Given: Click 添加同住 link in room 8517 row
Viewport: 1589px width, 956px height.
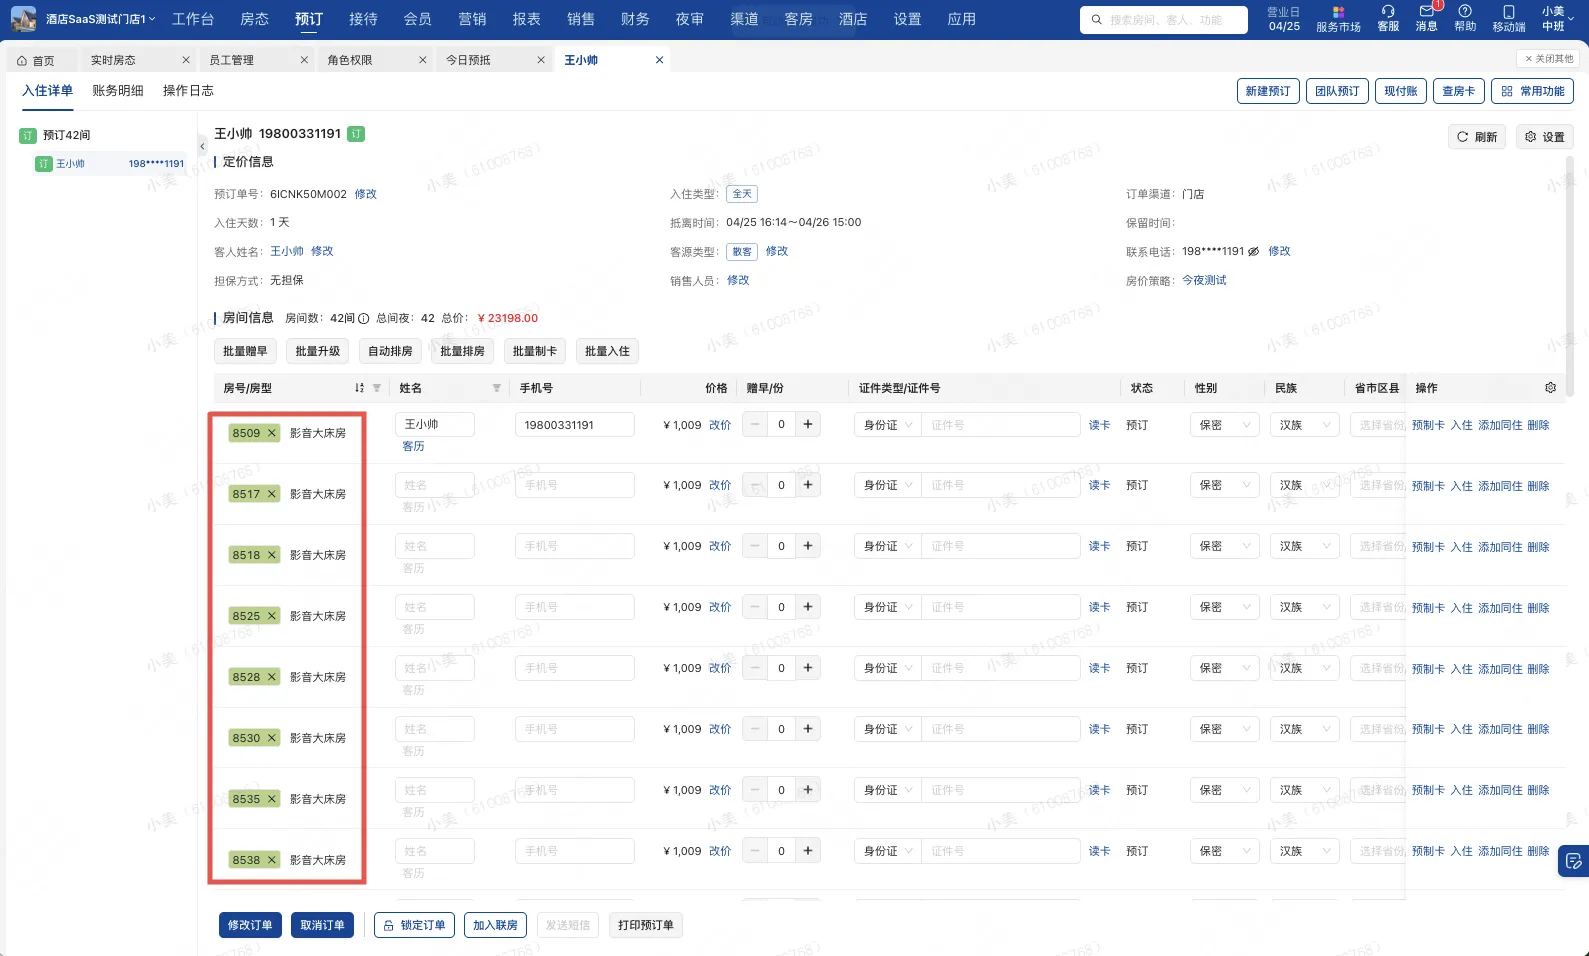Looking at the screenshot, I should (x=1500, y=486).
